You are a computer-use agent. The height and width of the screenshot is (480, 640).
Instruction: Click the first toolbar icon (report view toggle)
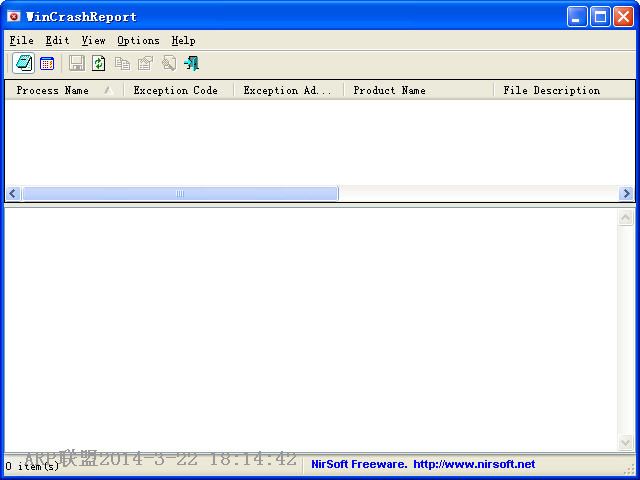pyautogui.click(x=23, y=63)
